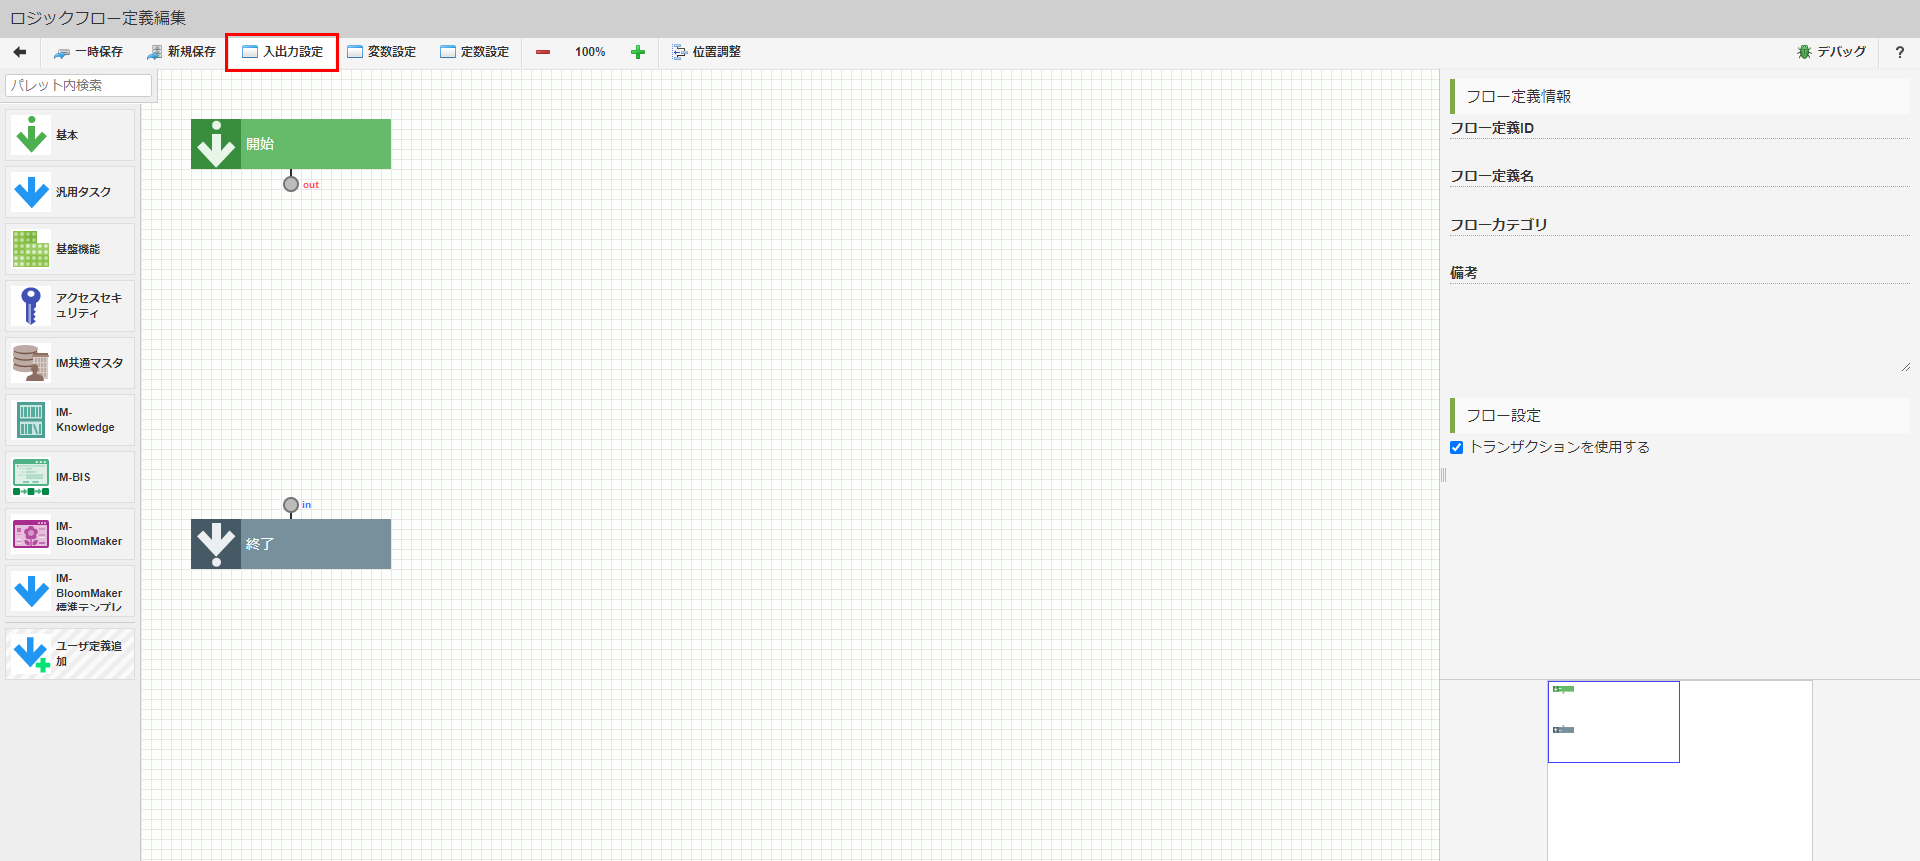
Task: Click the red minus zoom-out icon
Action: pyautogui.click(x=543, y=52)
